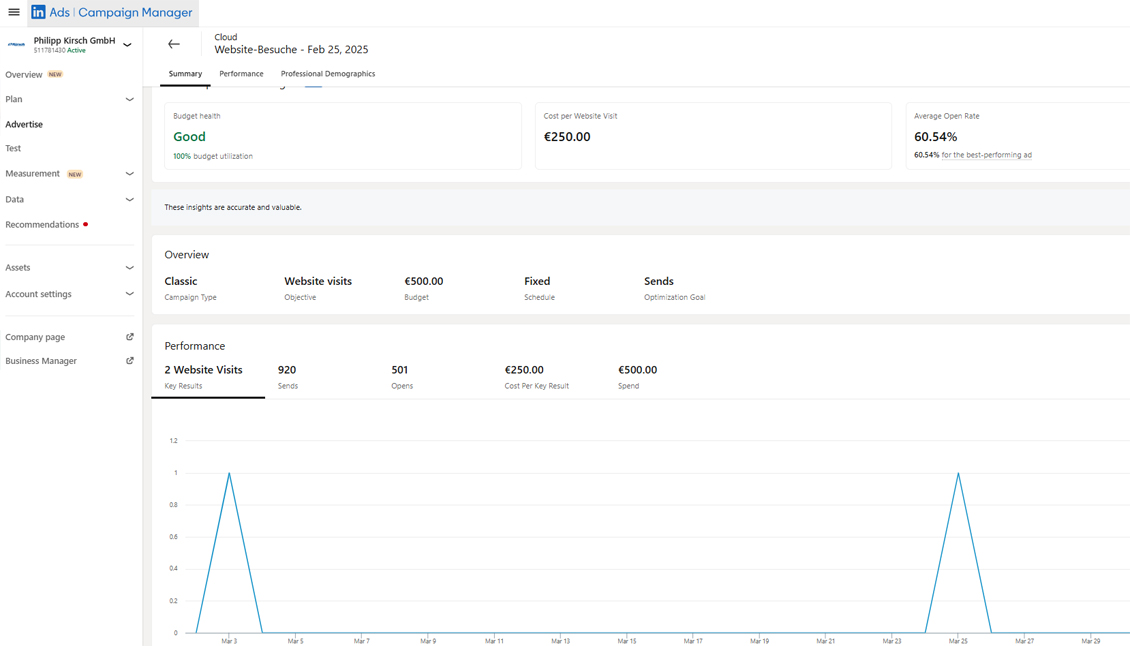
Task: Open the hamburger navigation menu
Action: tap(14, 12)
